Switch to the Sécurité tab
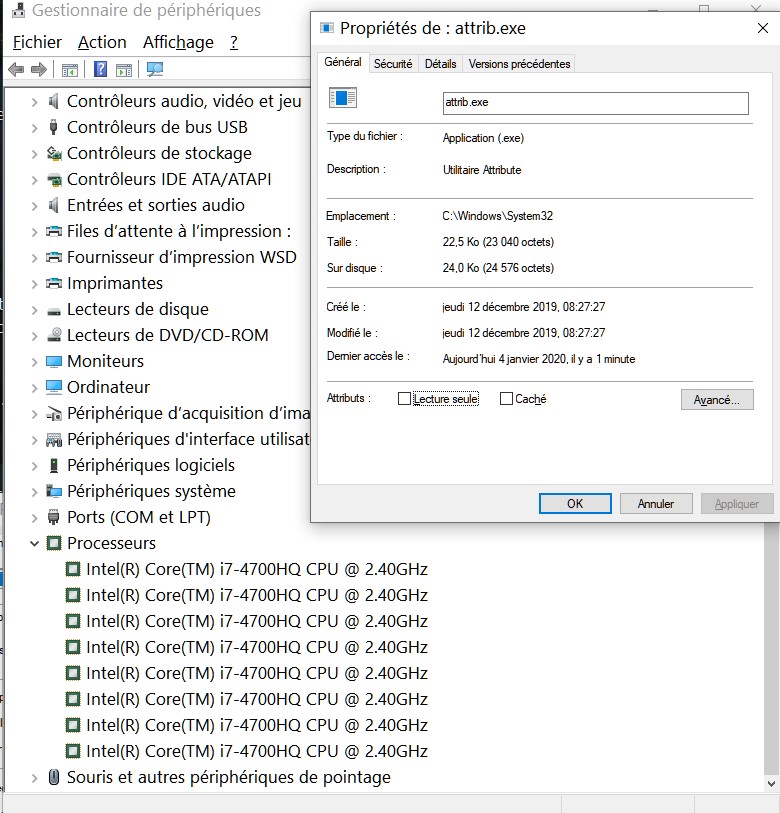Image resolution: width=780 pixels, height=813 pixels. tap(393, 64)
